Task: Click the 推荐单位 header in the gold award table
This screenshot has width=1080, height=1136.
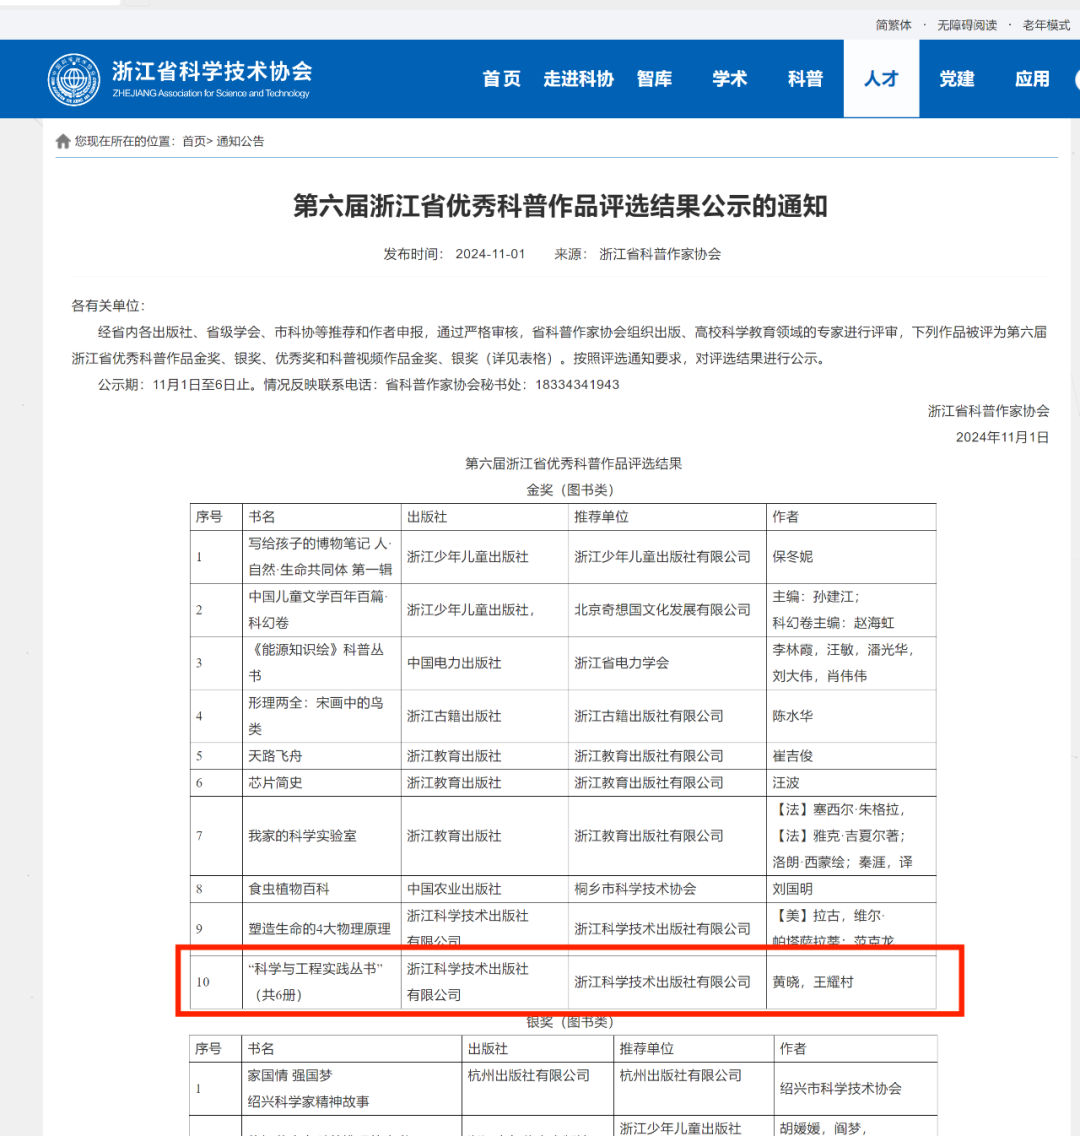Action: 601,517
